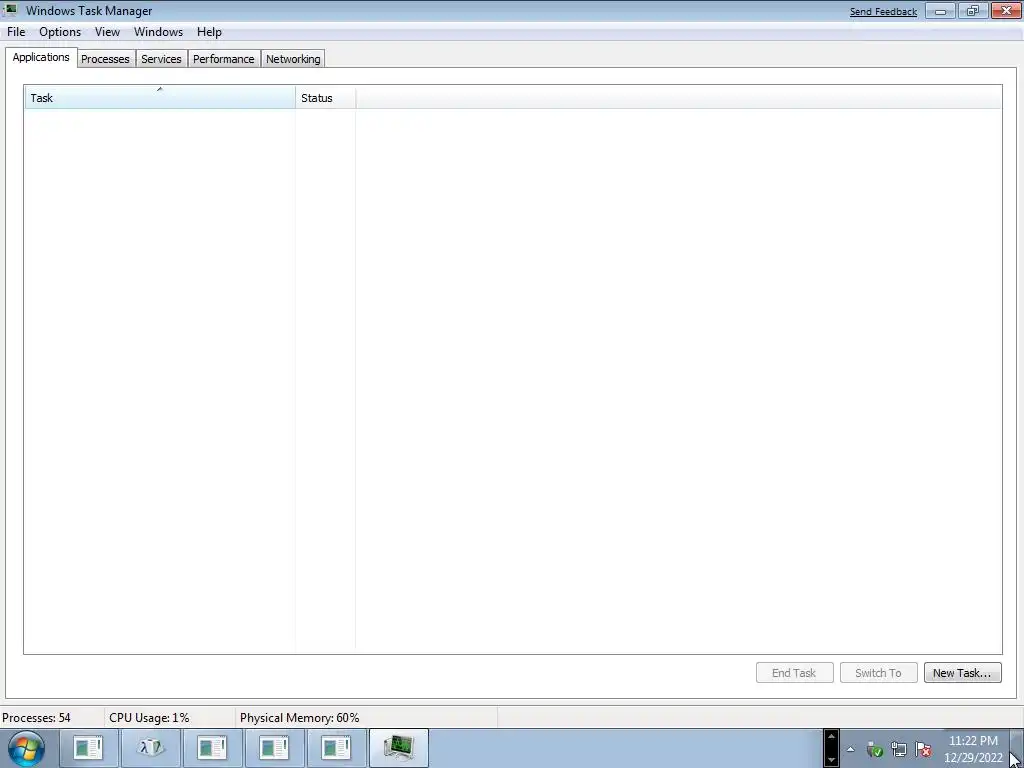This screenshot has width=1024, height=768.
Task: Open the network tray icon
Action: (x=899, y=749)
